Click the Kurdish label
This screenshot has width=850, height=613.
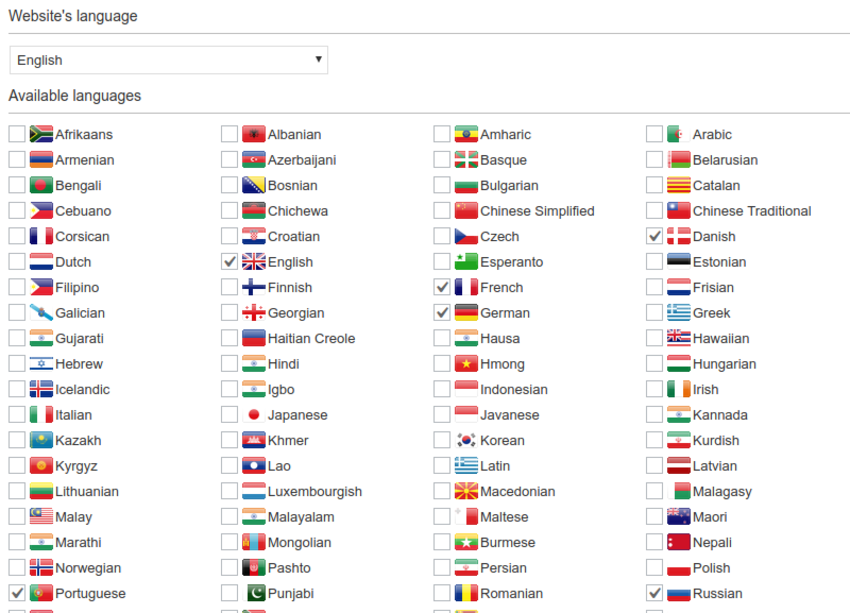point(716,441)
